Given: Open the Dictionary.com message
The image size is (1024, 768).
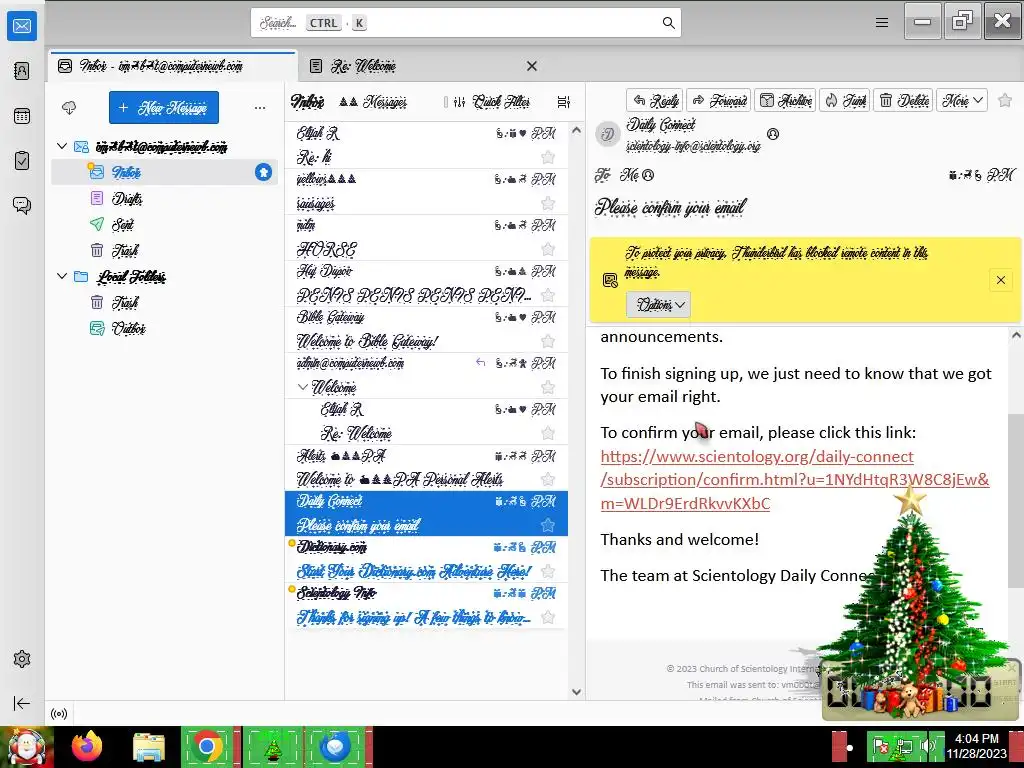Looking at the screenshot, I should coord(426,560).
